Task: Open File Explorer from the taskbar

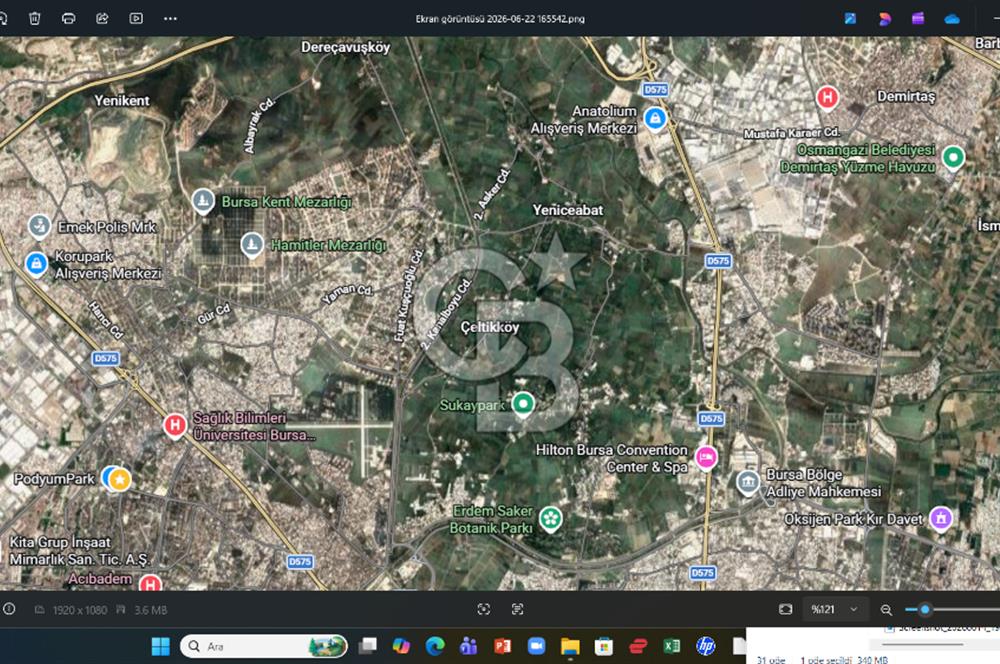Action: (x=570, y=646)
